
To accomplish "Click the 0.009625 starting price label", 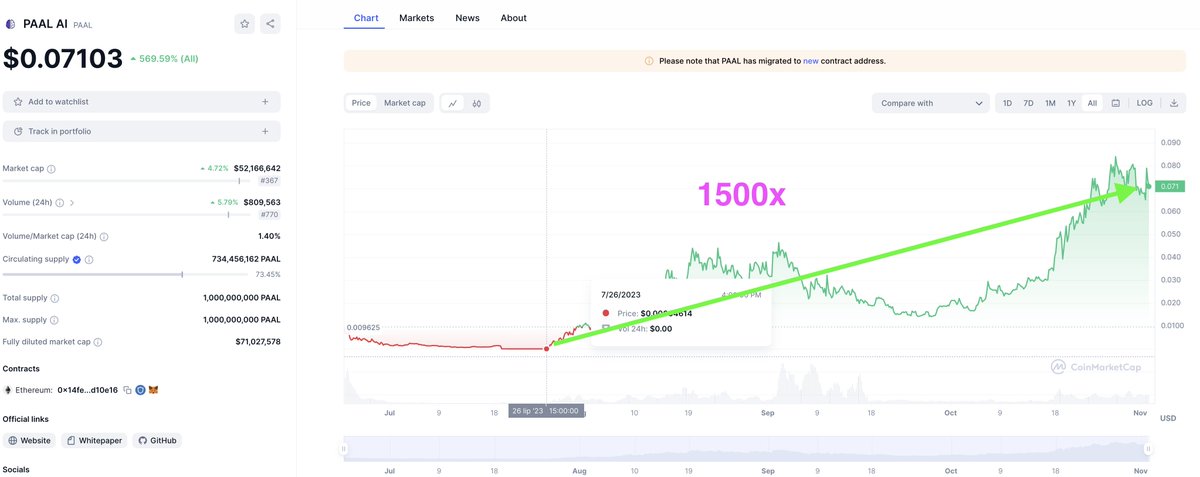I will tap(362, 327).
